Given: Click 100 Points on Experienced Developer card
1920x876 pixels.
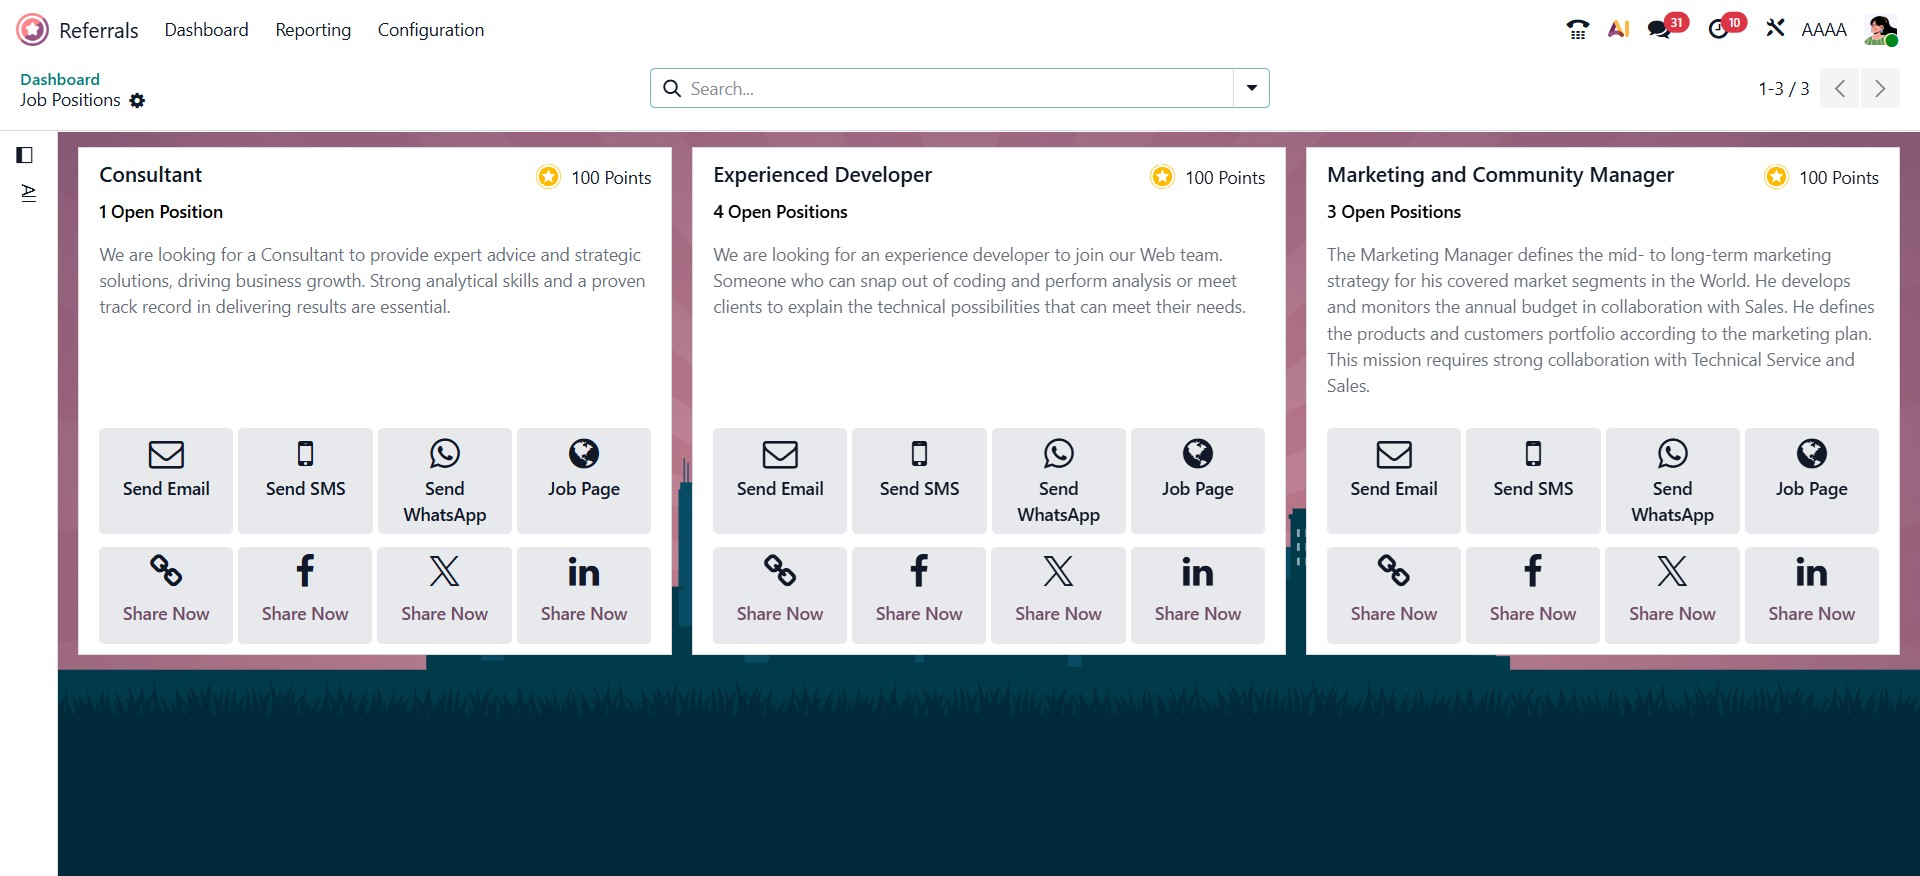Looking at the screenshot, I should (x=1225, y=178).
